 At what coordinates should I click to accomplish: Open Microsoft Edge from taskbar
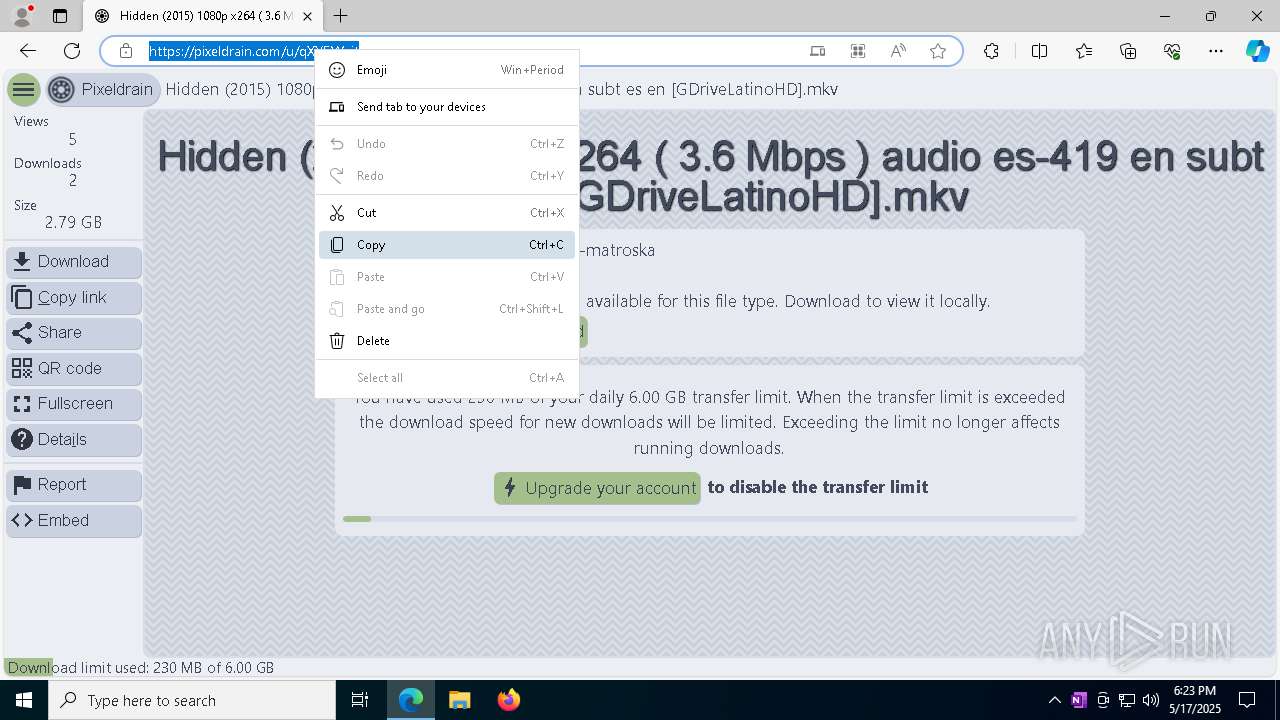point(411,700)
